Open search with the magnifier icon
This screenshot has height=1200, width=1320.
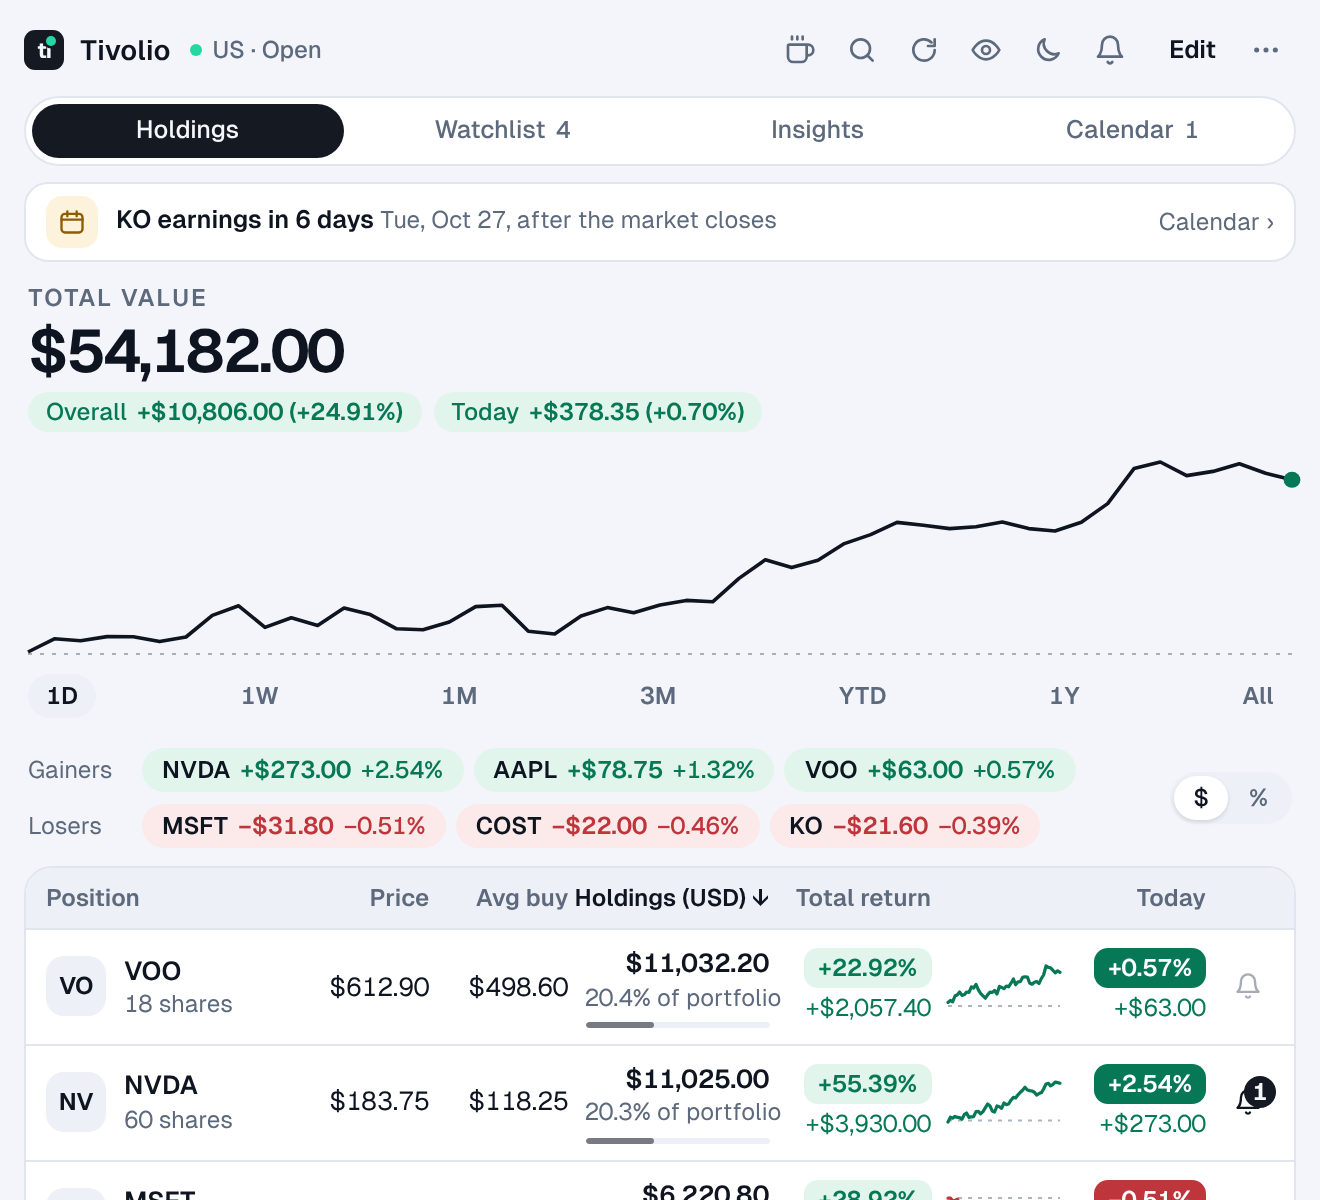pyautogui.click(x=862, y=50)
